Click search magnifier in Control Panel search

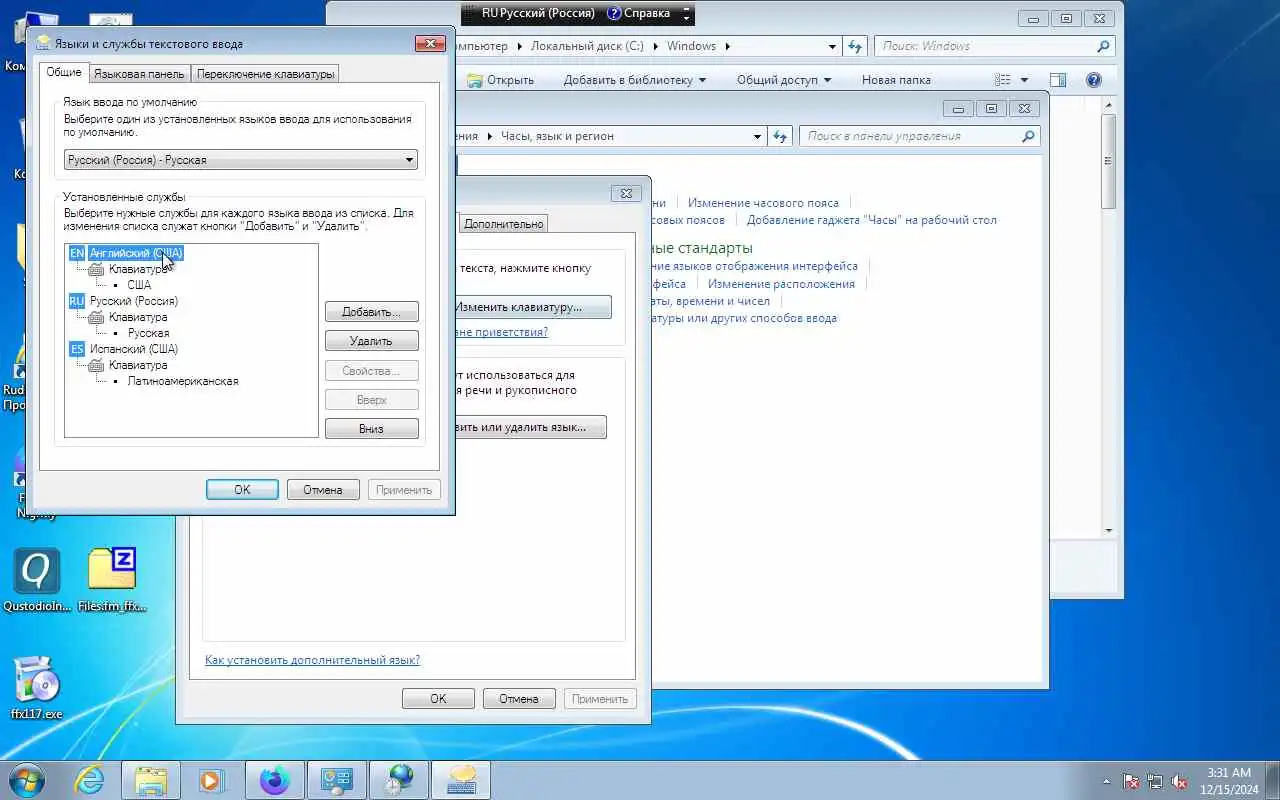(x=1028, y=136)
